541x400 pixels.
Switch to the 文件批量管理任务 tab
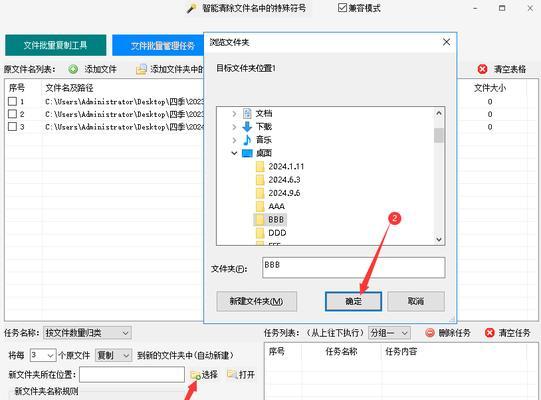click(x=158, y=46)
